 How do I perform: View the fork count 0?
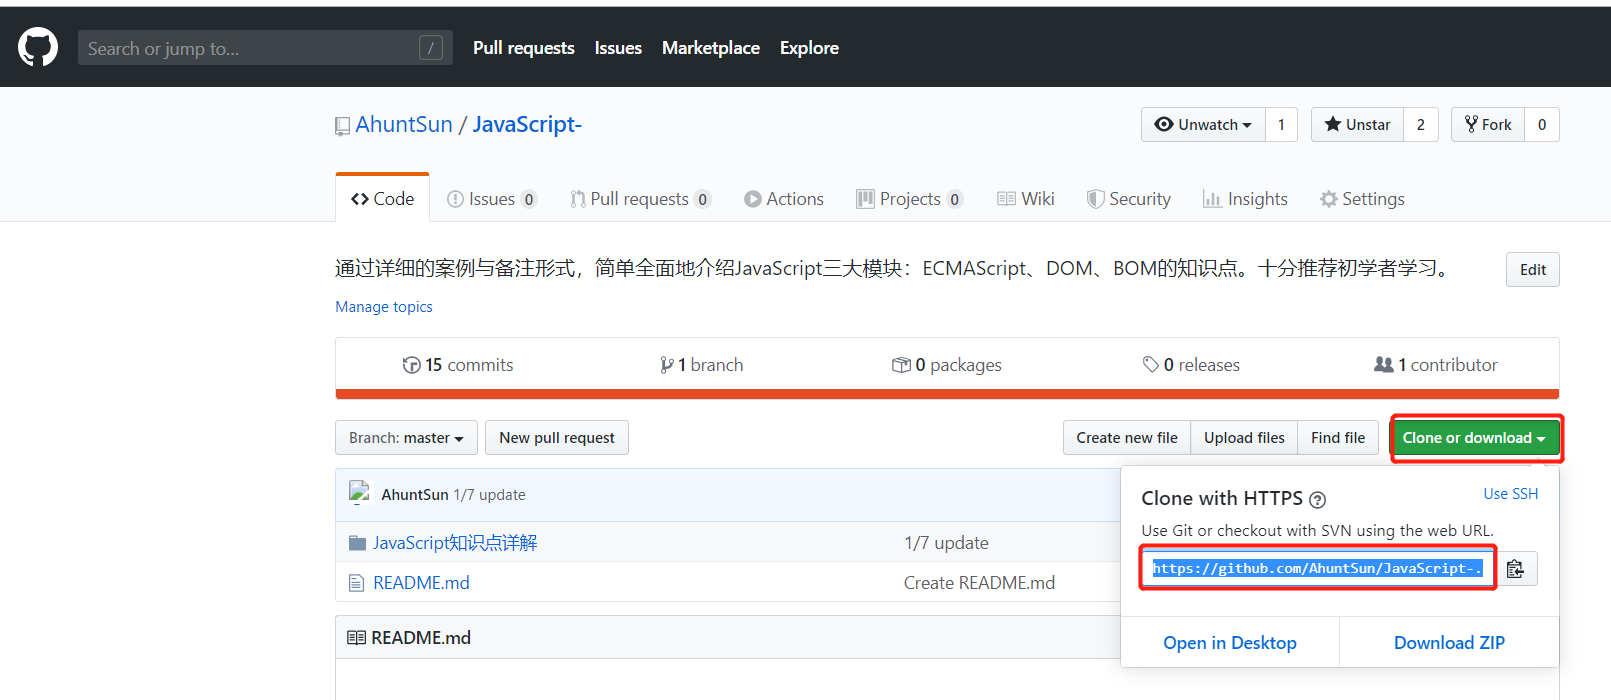pyautogui.click(x=1542, y=124)
